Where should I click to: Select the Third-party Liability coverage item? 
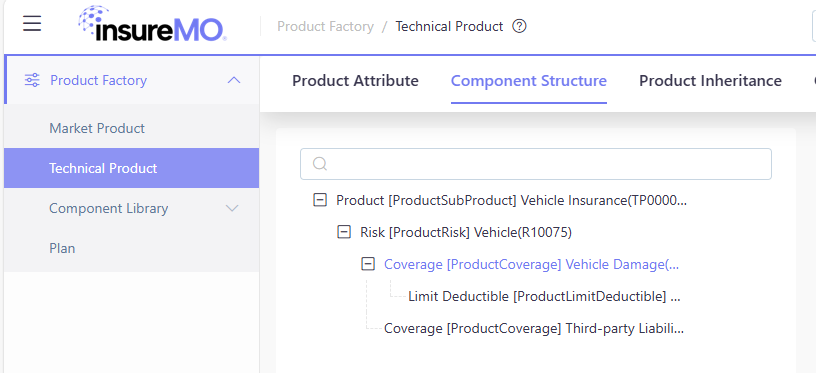[534, 329]
